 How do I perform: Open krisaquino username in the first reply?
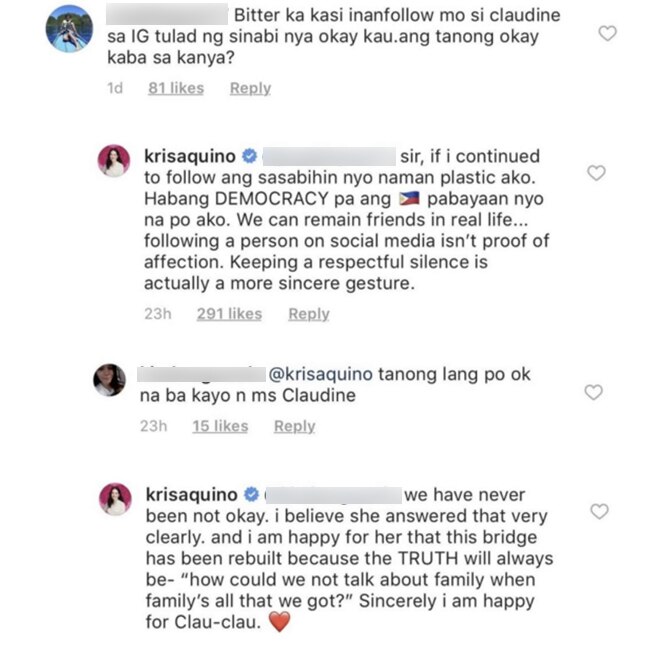(190, 156)
